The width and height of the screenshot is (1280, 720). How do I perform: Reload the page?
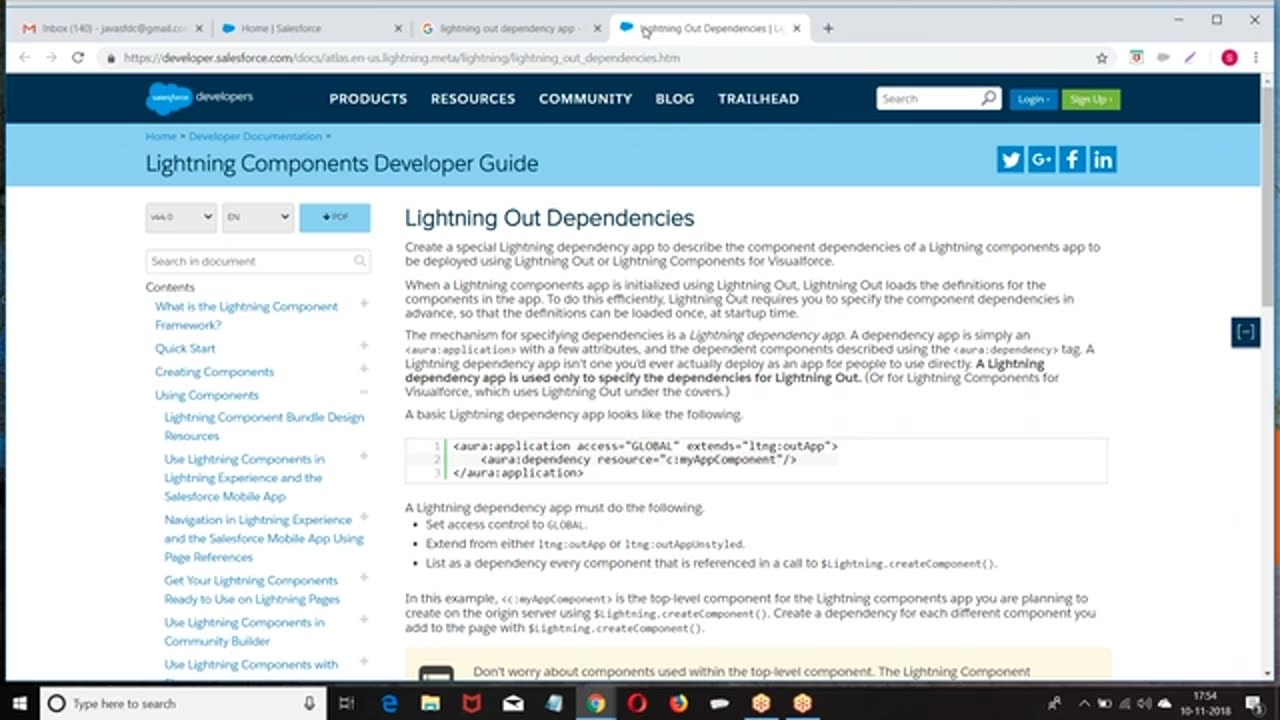coord(78,58)
